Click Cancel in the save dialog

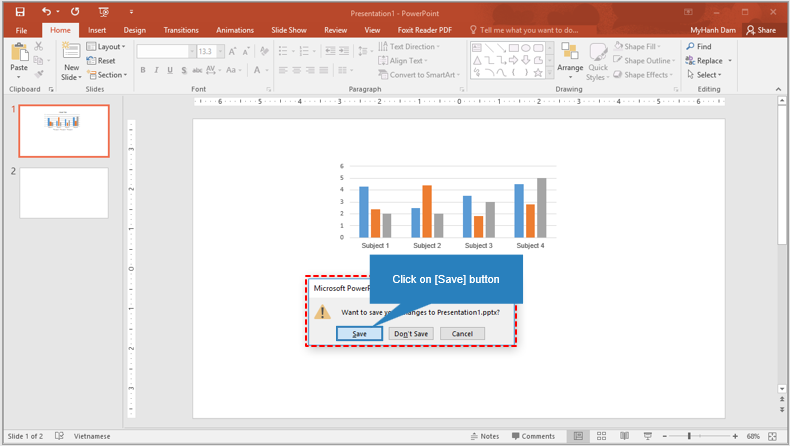[x=463, y=334]
